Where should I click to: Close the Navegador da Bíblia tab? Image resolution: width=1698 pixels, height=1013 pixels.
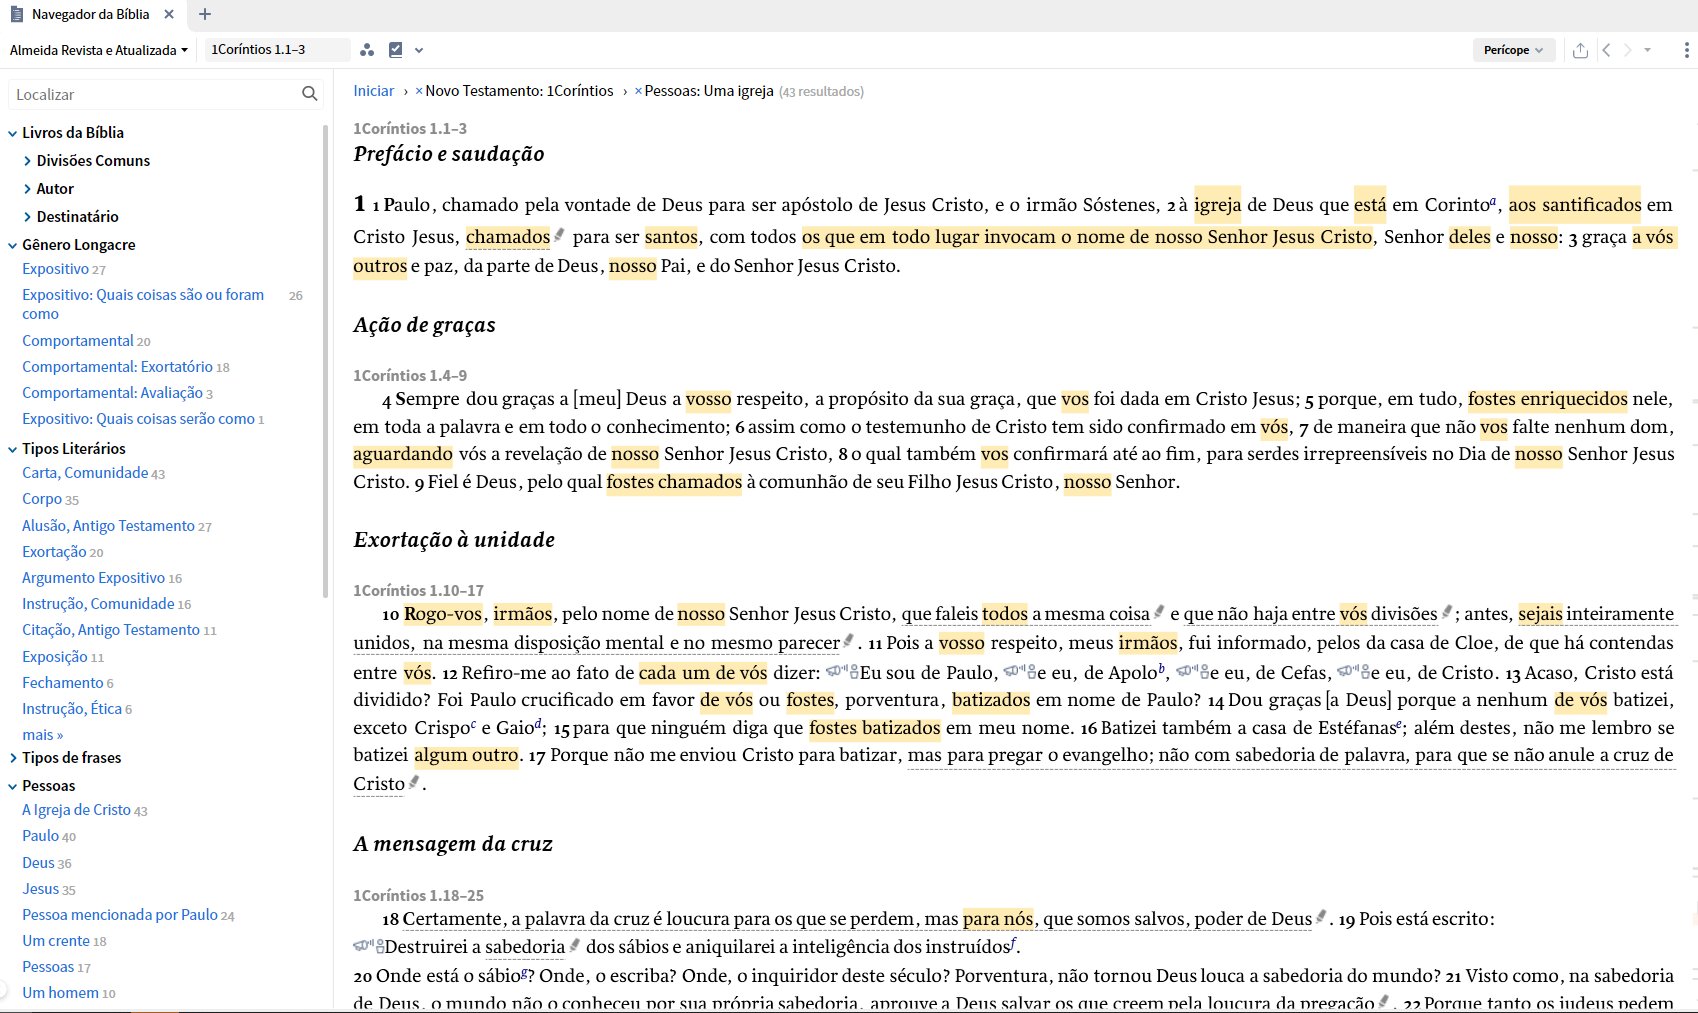point(169,14)
